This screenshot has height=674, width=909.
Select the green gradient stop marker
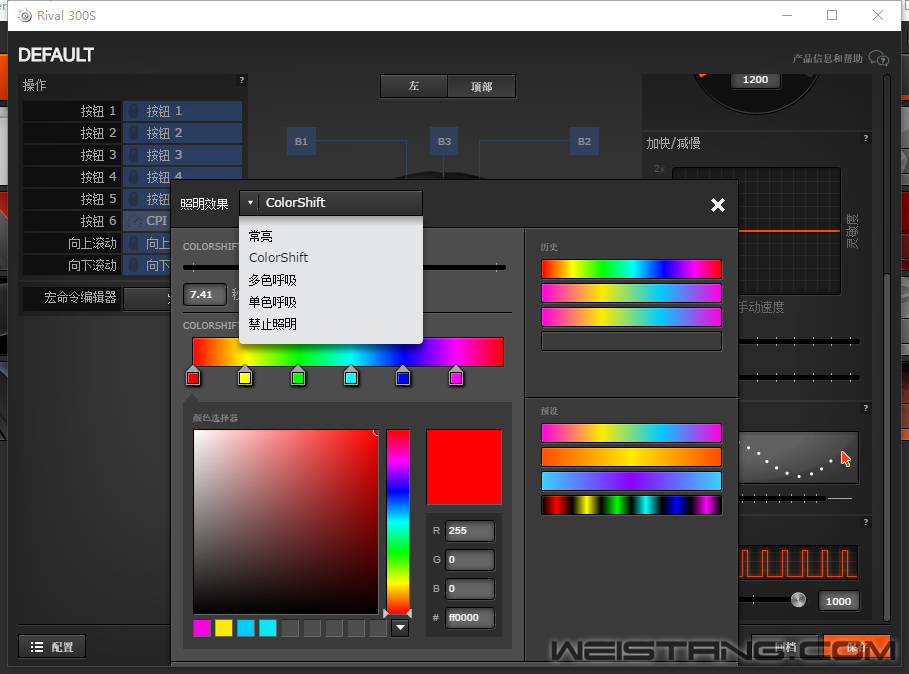[298, 376]
